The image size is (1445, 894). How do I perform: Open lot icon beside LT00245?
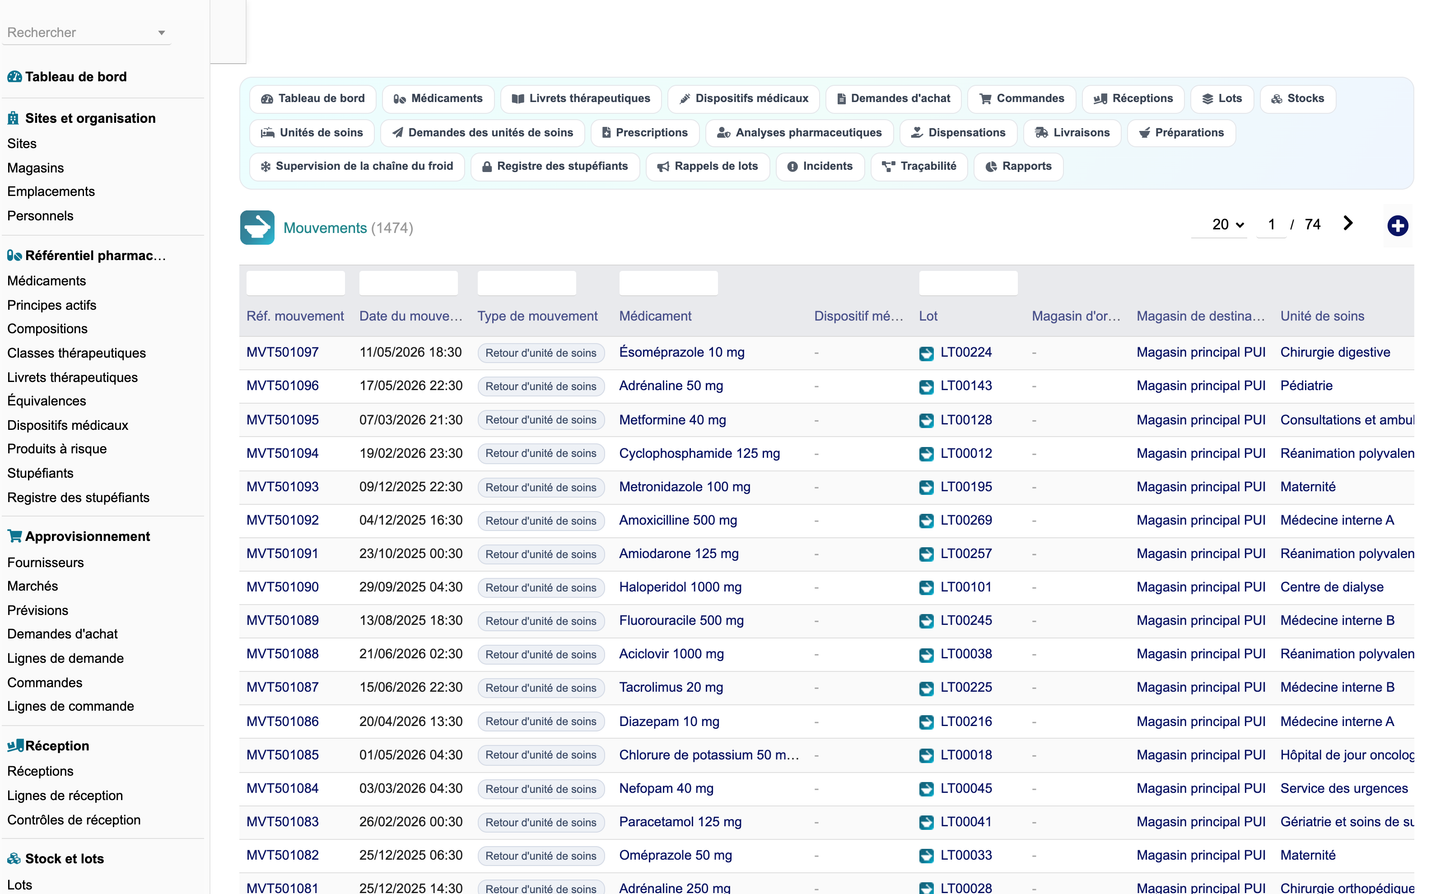coord(927,622)
